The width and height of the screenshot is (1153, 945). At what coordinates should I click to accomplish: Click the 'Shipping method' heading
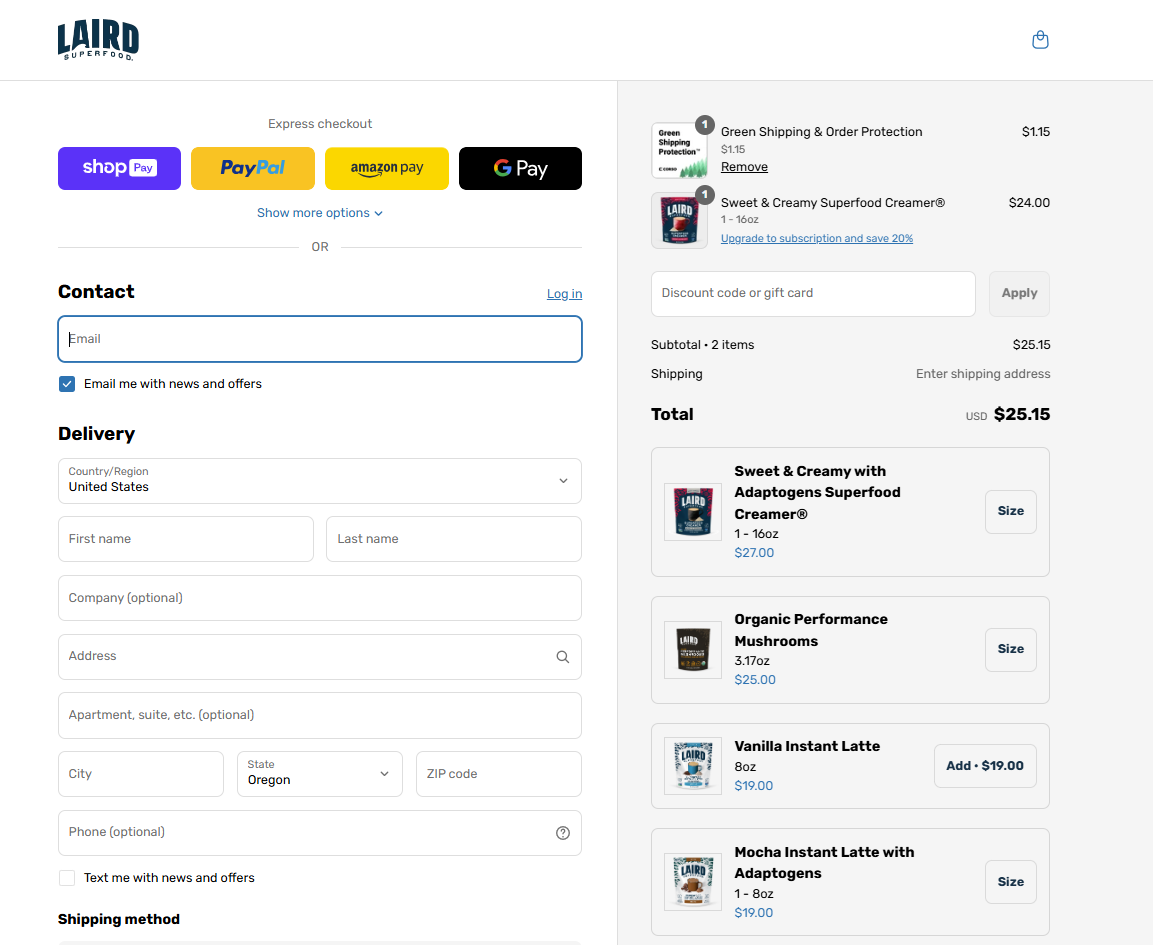click(x=119, y=919)
